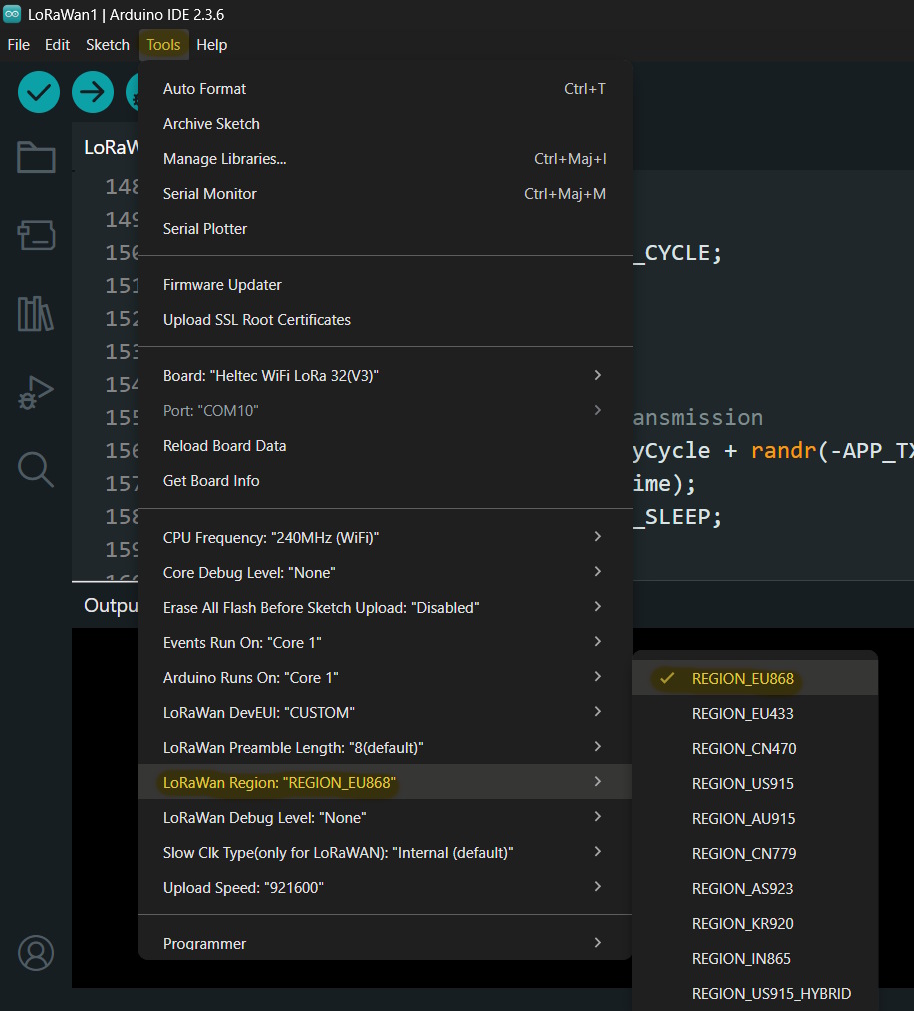The image size is (914, 1011).
Task: Select REGION_US915 region
Action: click(755, 783)
